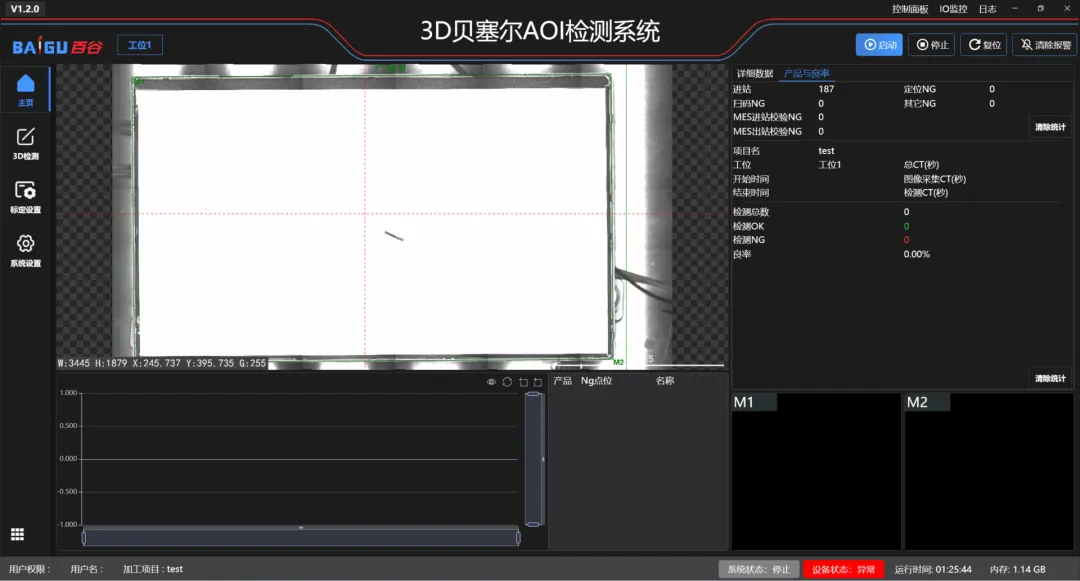Toggle the eye visibility icon above the chart
This screenshot has width=1080, height=581.
[491, 382]
